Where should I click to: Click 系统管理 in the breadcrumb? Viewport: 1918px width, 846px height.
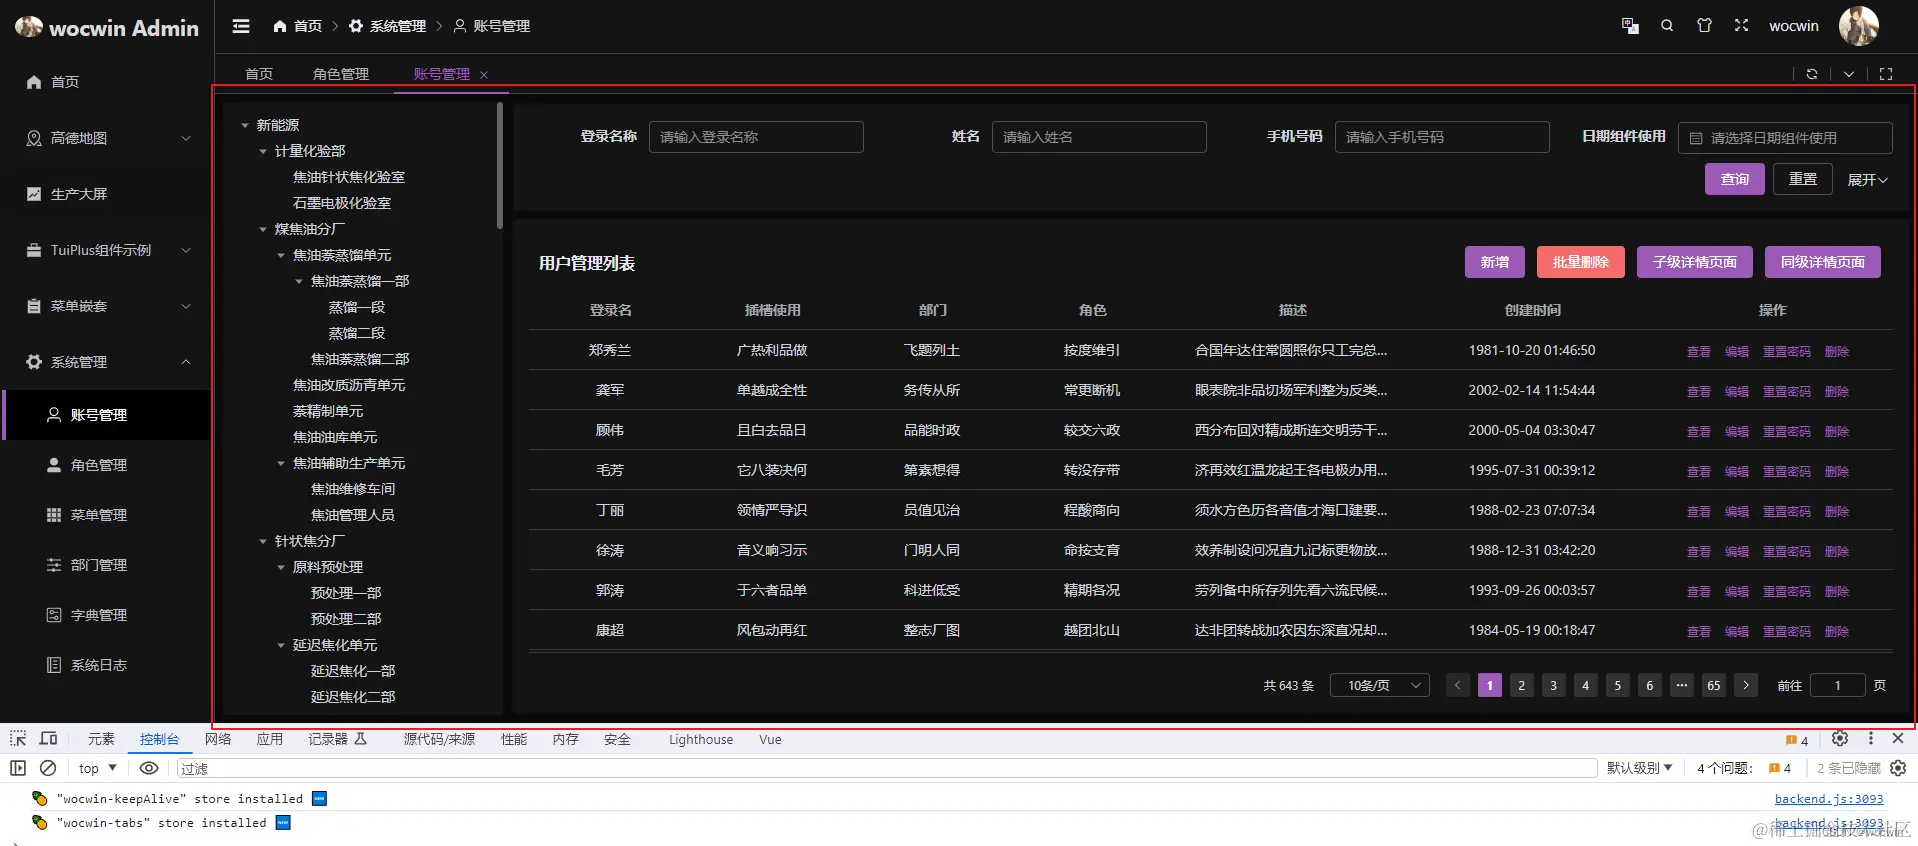[387, 26]
